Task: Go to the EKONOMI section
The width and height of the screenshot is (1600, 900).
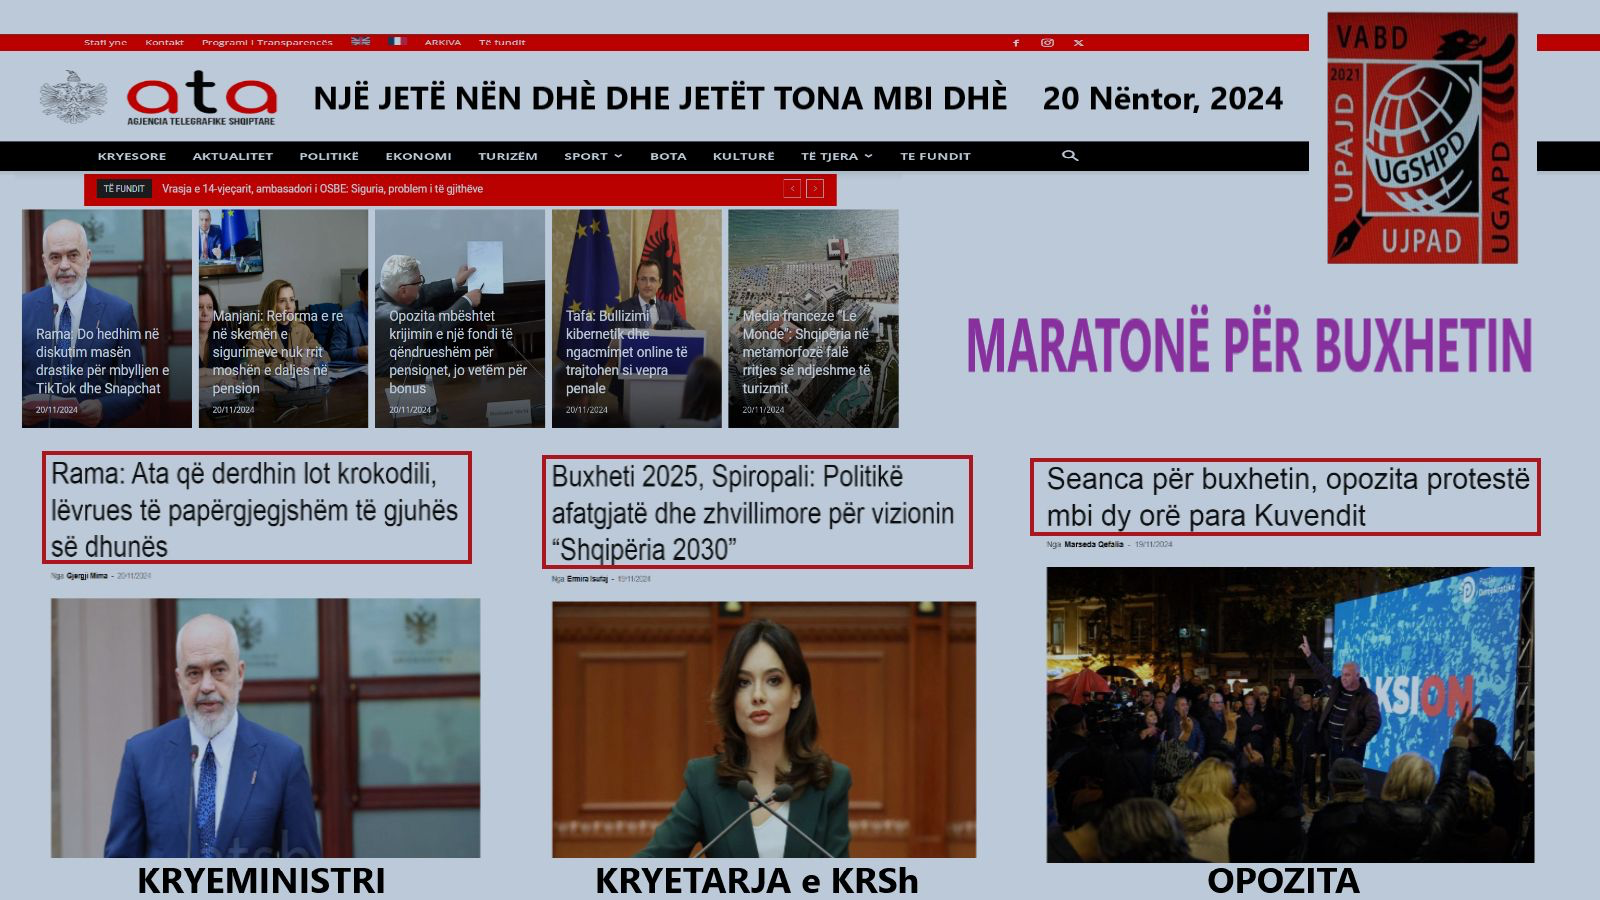Action: click(x=418, y=156)
